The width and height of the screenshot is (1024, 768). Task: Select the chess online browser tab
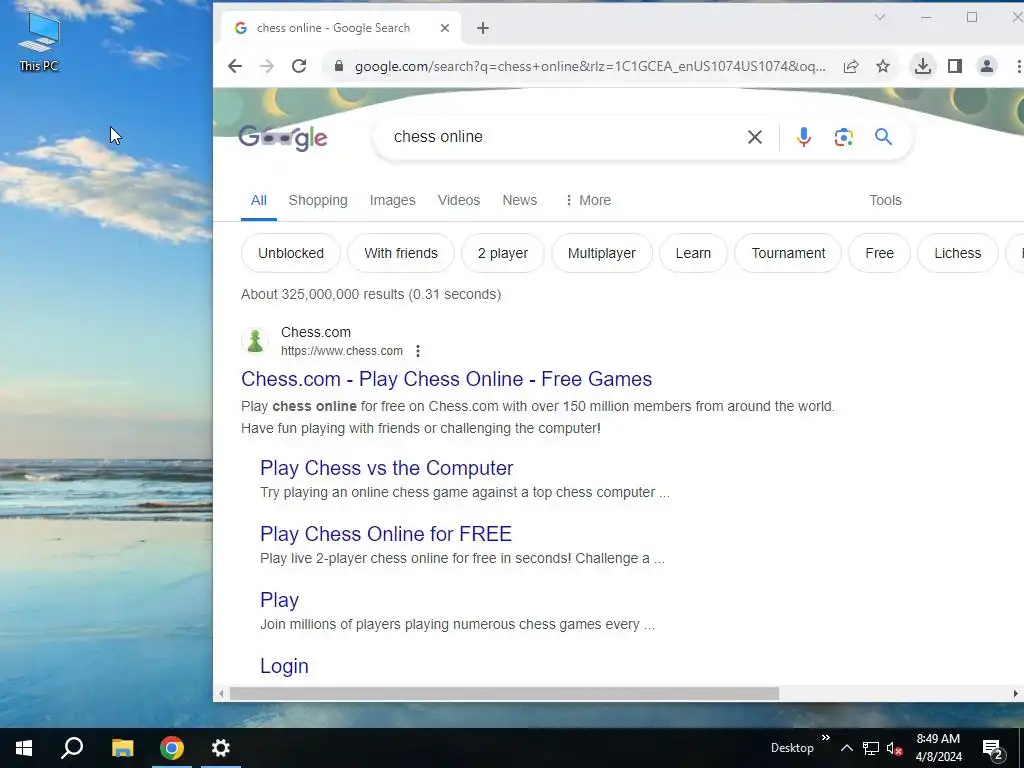(340, 28)
